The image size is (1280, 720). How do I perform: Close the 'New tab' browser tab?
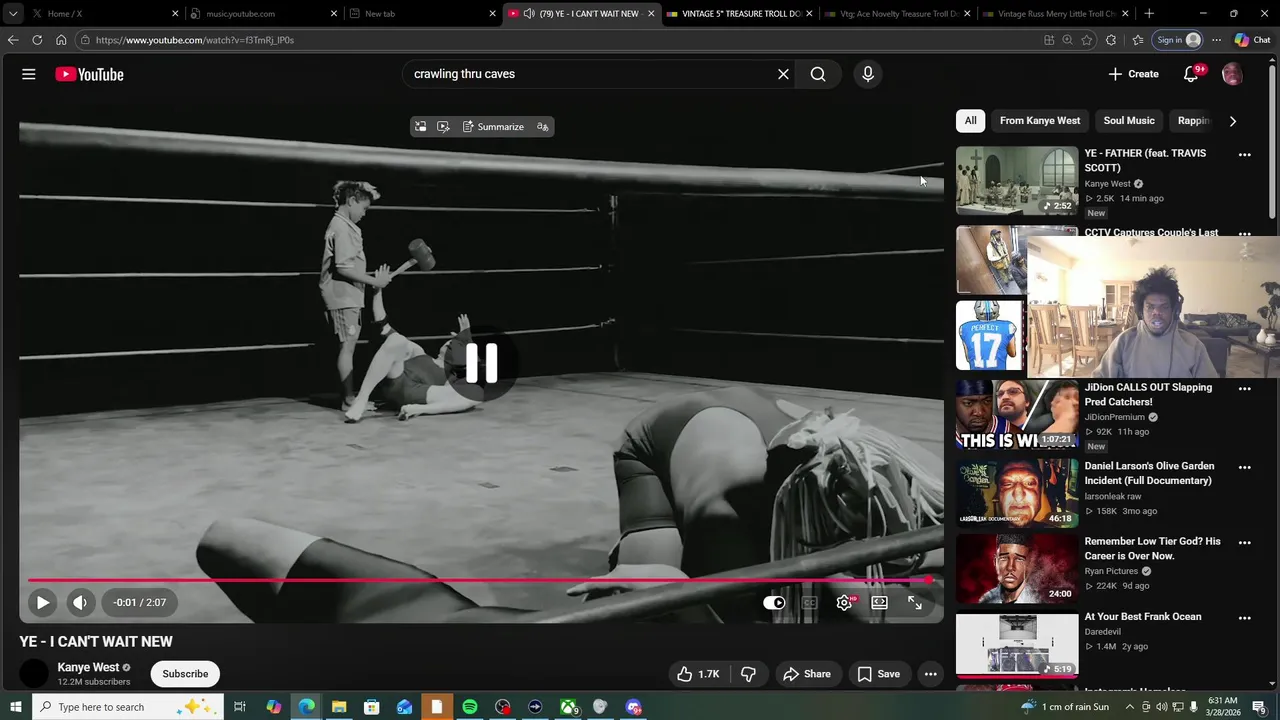pos(492,14)
